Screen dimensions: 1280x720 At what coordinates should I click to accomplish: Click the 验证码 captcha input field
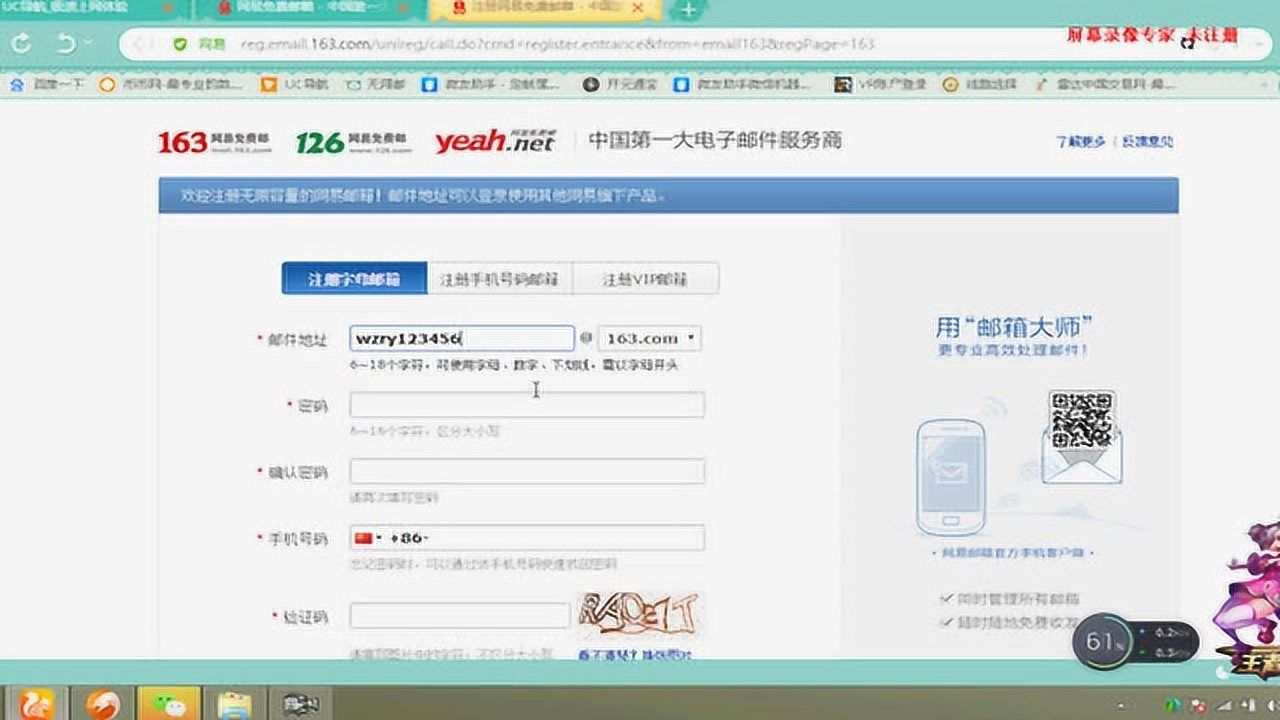460,616
